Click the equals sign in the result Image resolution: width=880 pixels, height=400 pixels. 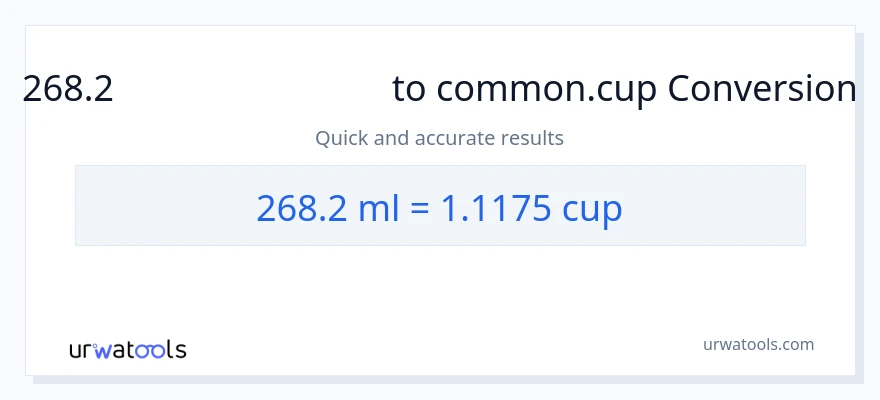tap(420, 208)
